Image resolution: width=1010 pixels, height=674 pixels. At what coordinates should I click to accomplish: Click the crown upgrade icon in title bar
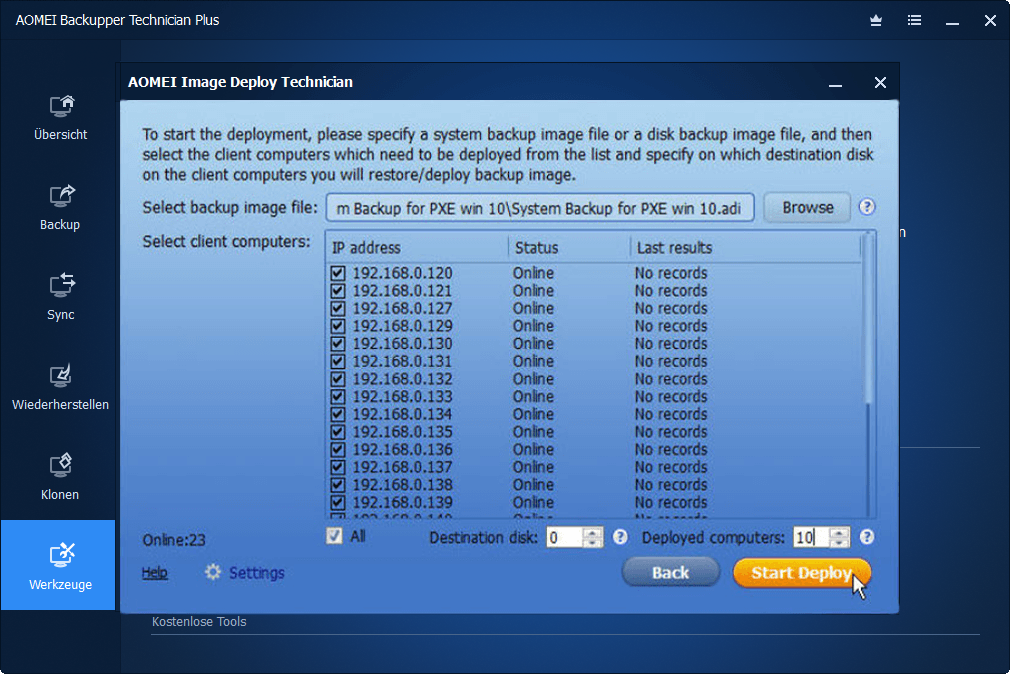pyautogui.click(x=876, y=21)
